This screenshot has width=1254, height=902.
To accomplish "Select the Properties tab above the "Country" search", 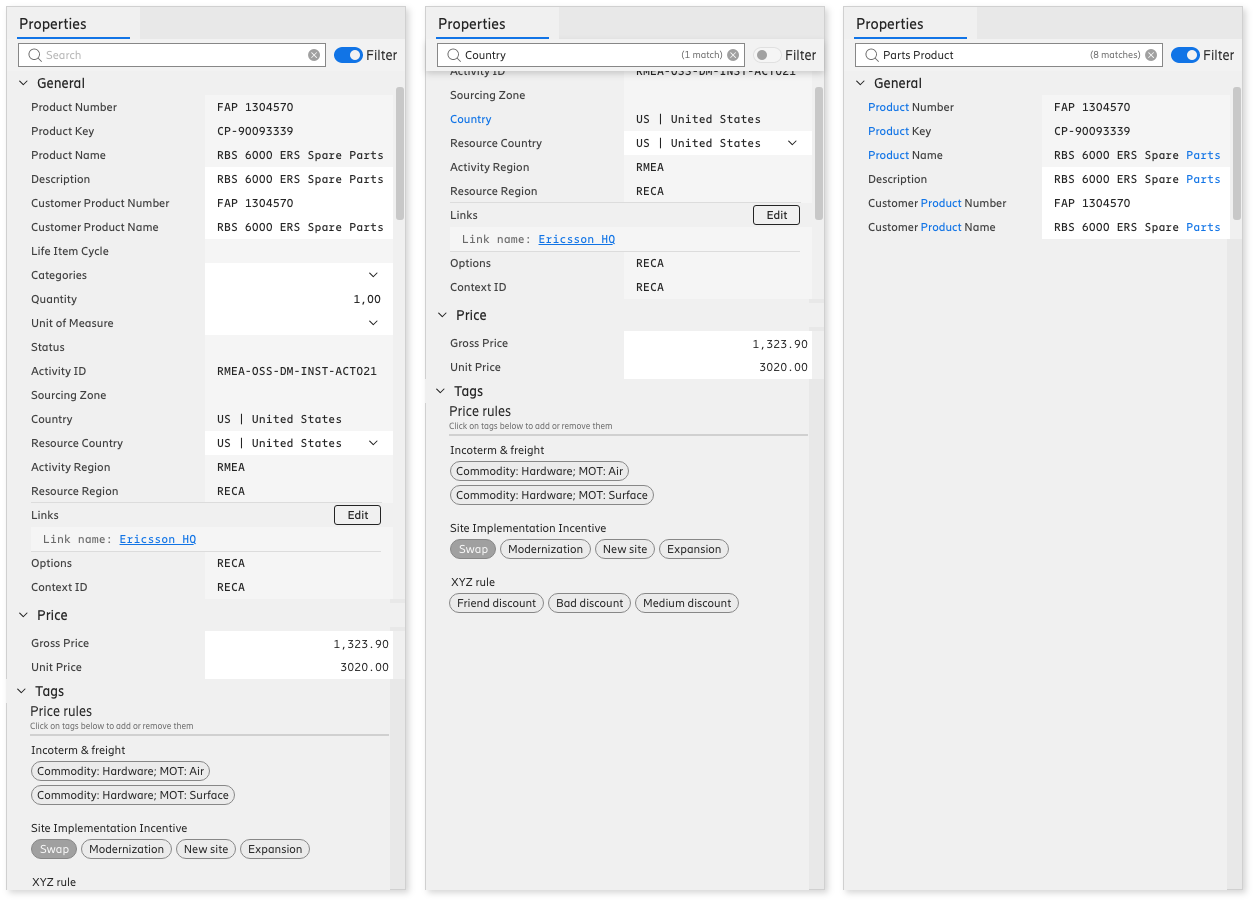I will 471,24.
